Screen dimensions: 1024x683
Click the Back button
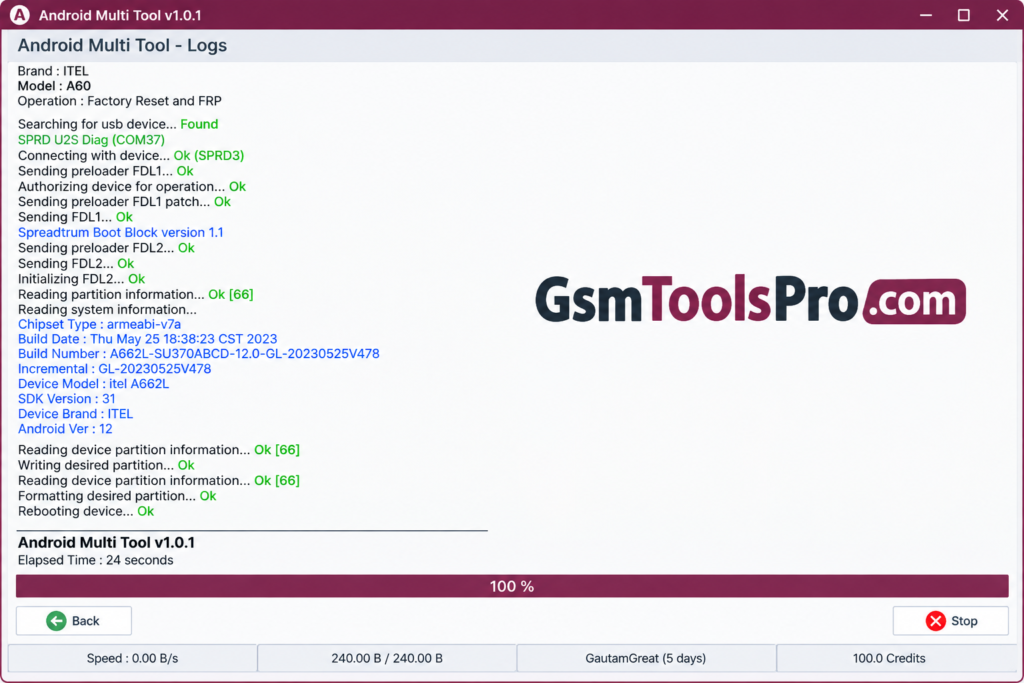tap(74, 620)
